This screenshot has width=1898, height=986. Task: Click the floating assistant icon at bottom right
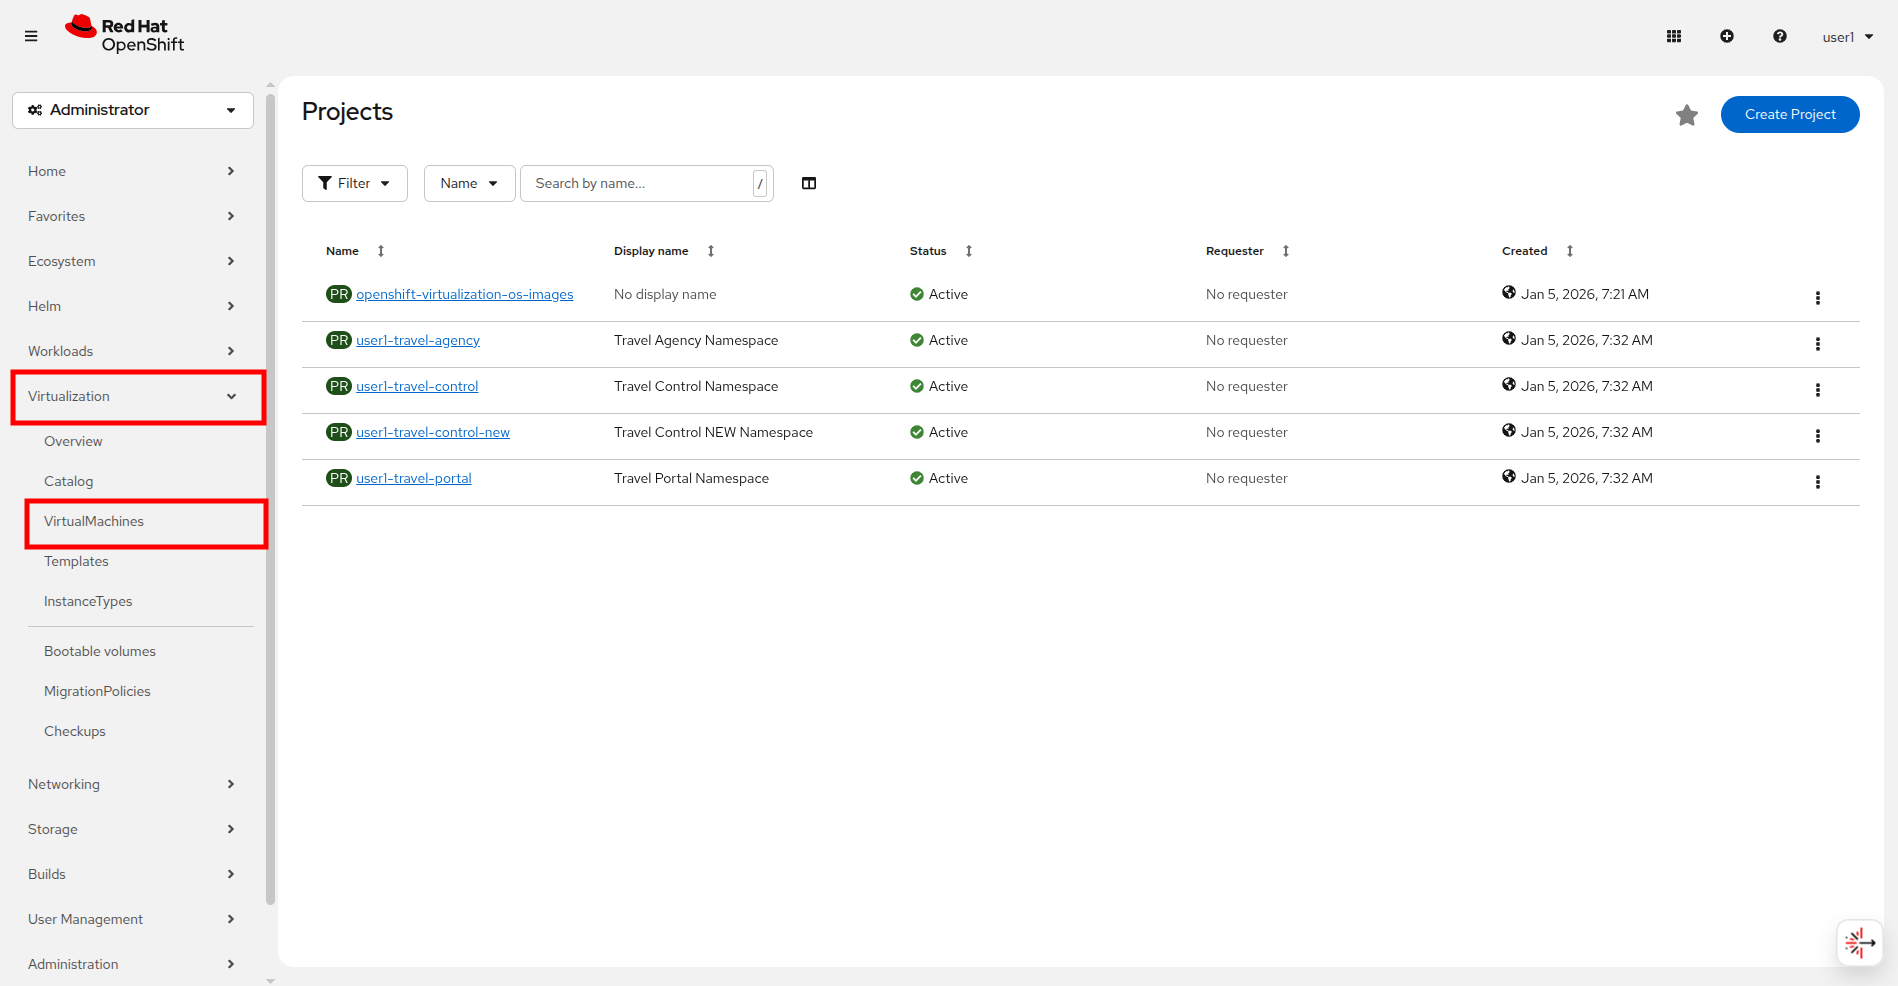click(1859, 942)
